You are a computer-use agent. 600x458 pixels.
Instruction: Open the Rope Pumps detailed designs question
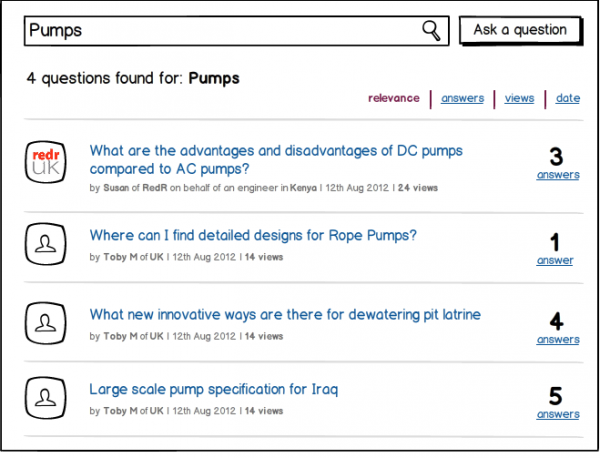(253, 235)
